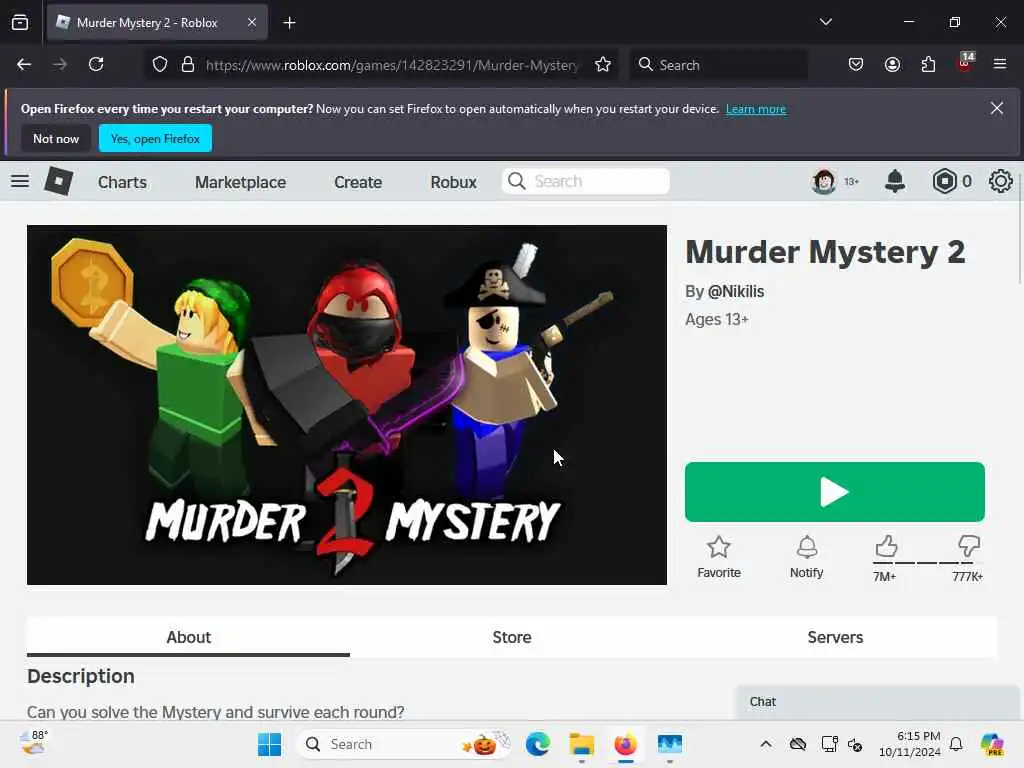This screenshot has width=1024, height=768.
Task: Go to Roblox home via logo icon
Action: coord(58,181)
